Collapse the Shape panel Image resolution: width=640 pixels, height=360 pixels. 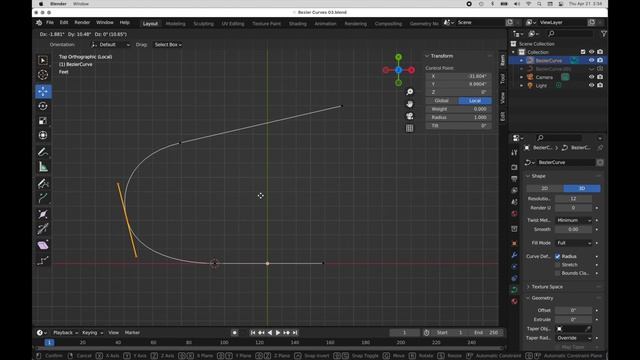coord(538,176)
